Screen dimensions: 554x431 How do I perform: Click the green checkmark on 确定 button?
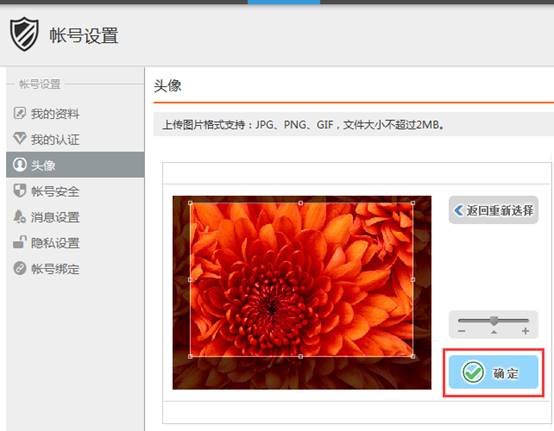[x=473, y=372]
